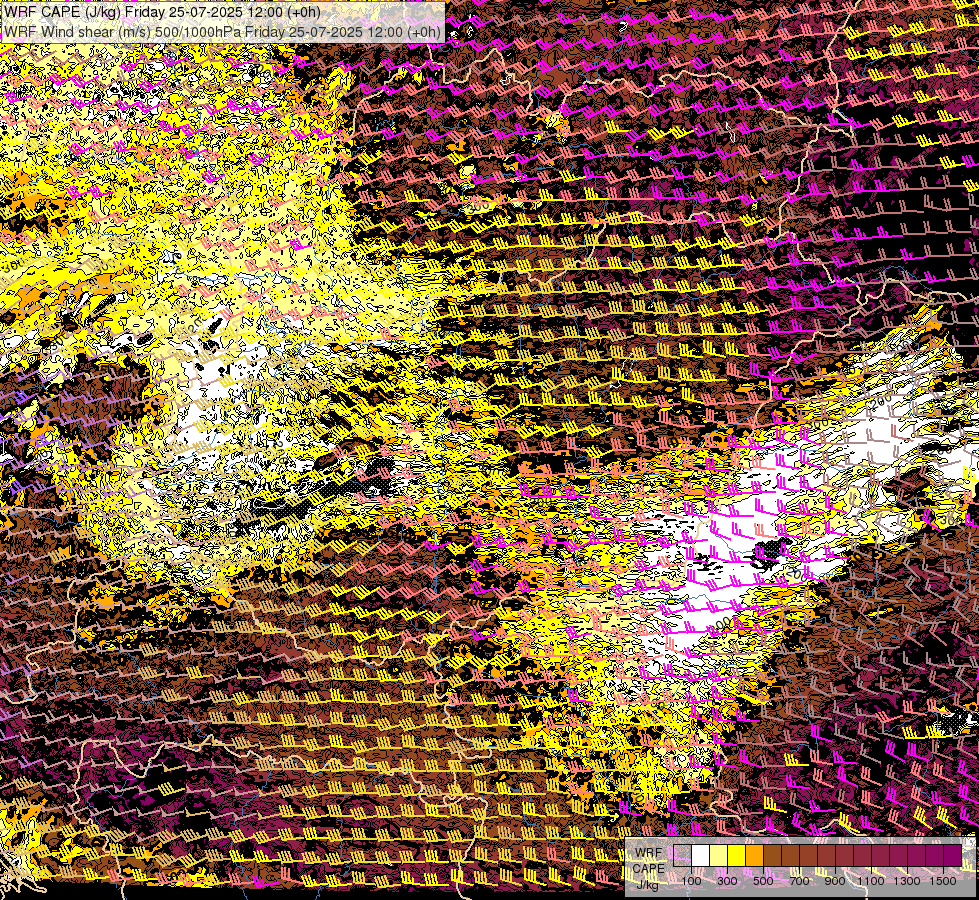Click the last purple swatch after 1500
The image size is (979, 900).
(x=952, y=856)
